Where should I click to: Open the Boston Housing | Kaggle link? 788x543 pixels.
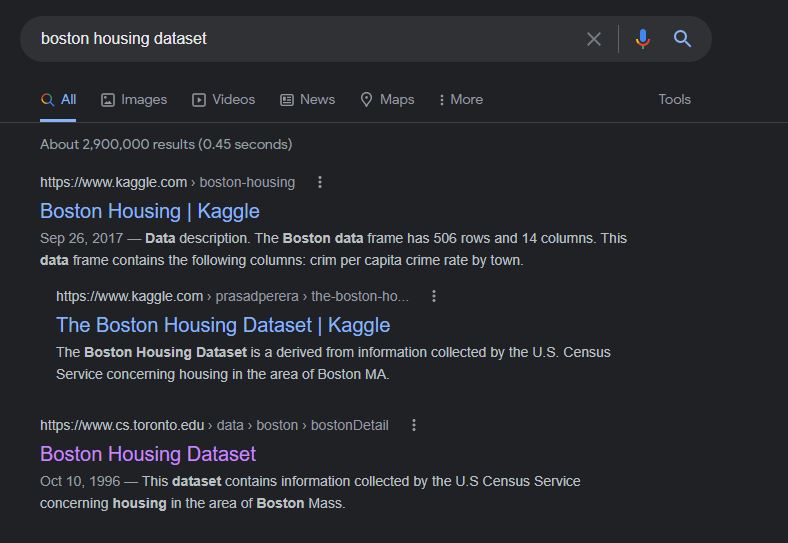tap(149, 211)
